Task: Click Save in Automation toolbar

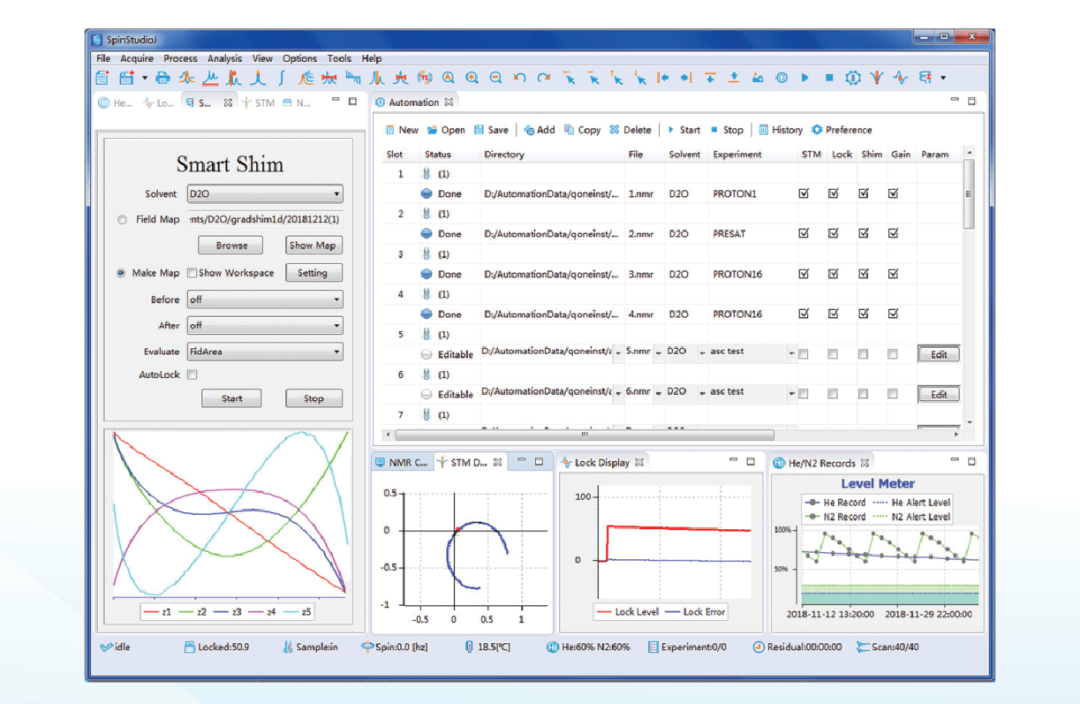Action: [491, 130]
